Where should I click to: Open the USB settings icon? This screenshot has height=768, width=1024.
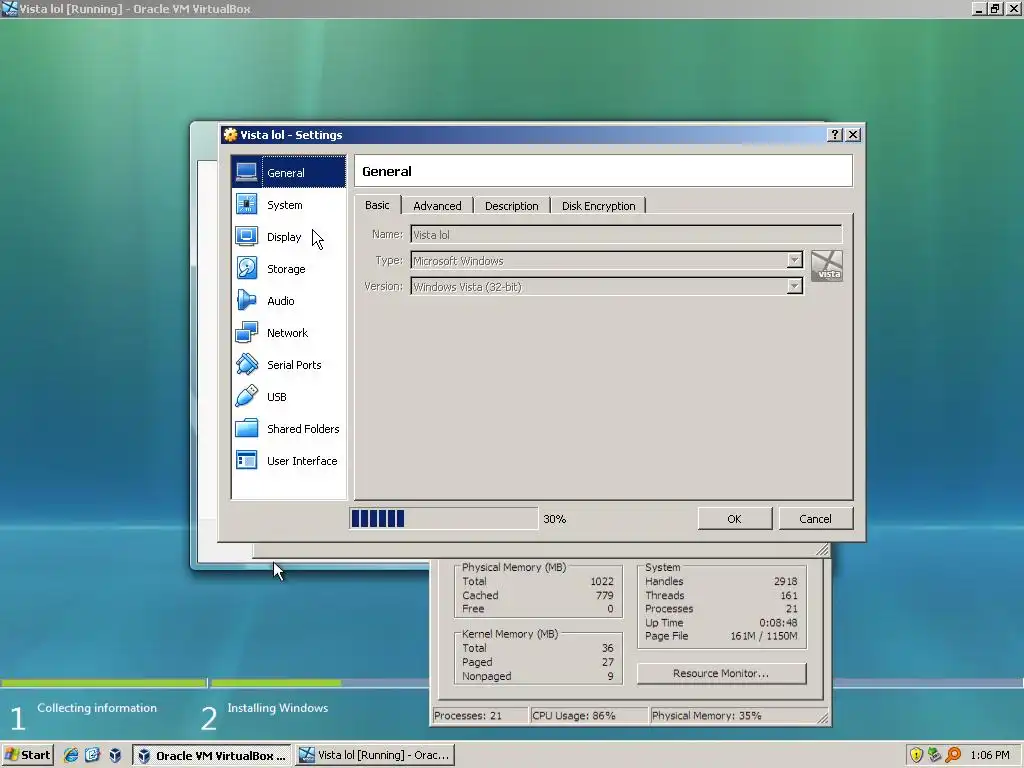[x=247, y=396]
